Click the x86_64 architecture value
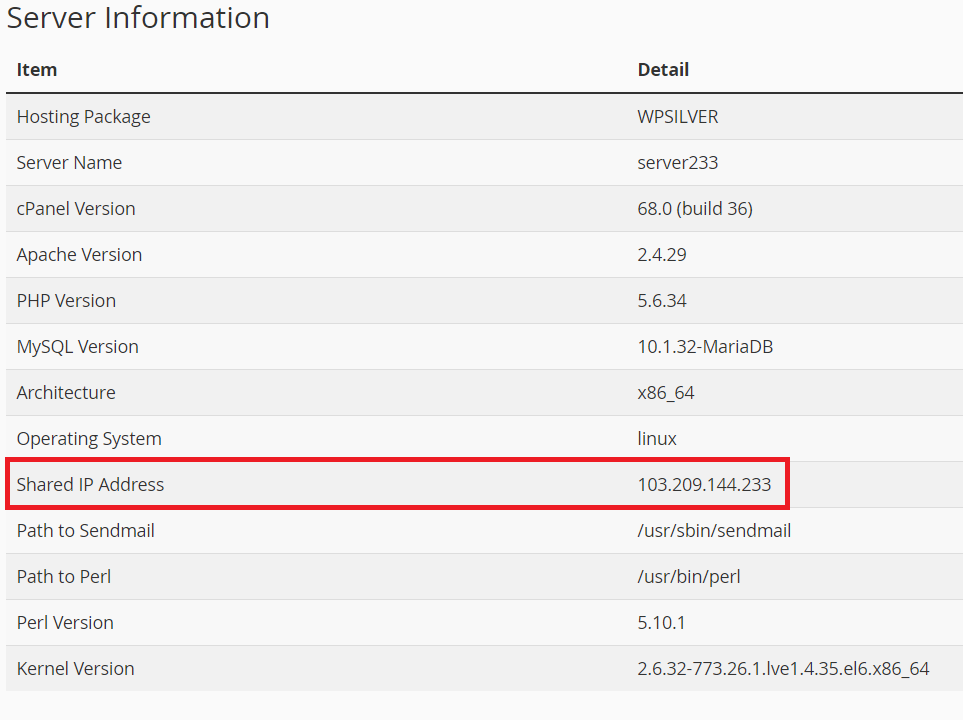The height and width of the screenshot is (720, 963). (x=666, y=393)
